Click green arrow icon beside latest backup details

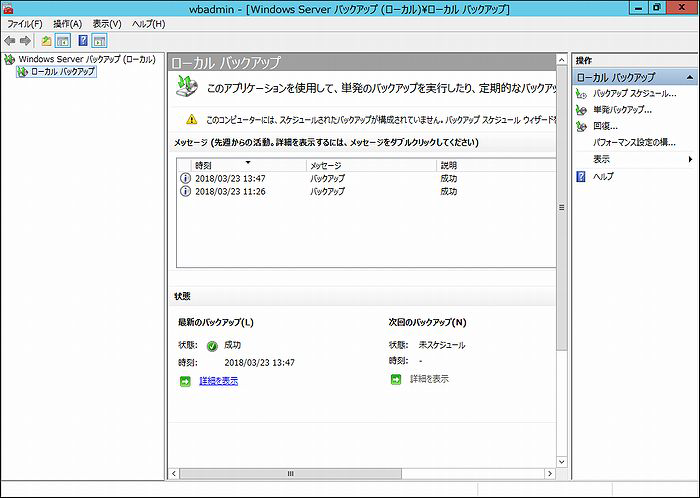185,381
